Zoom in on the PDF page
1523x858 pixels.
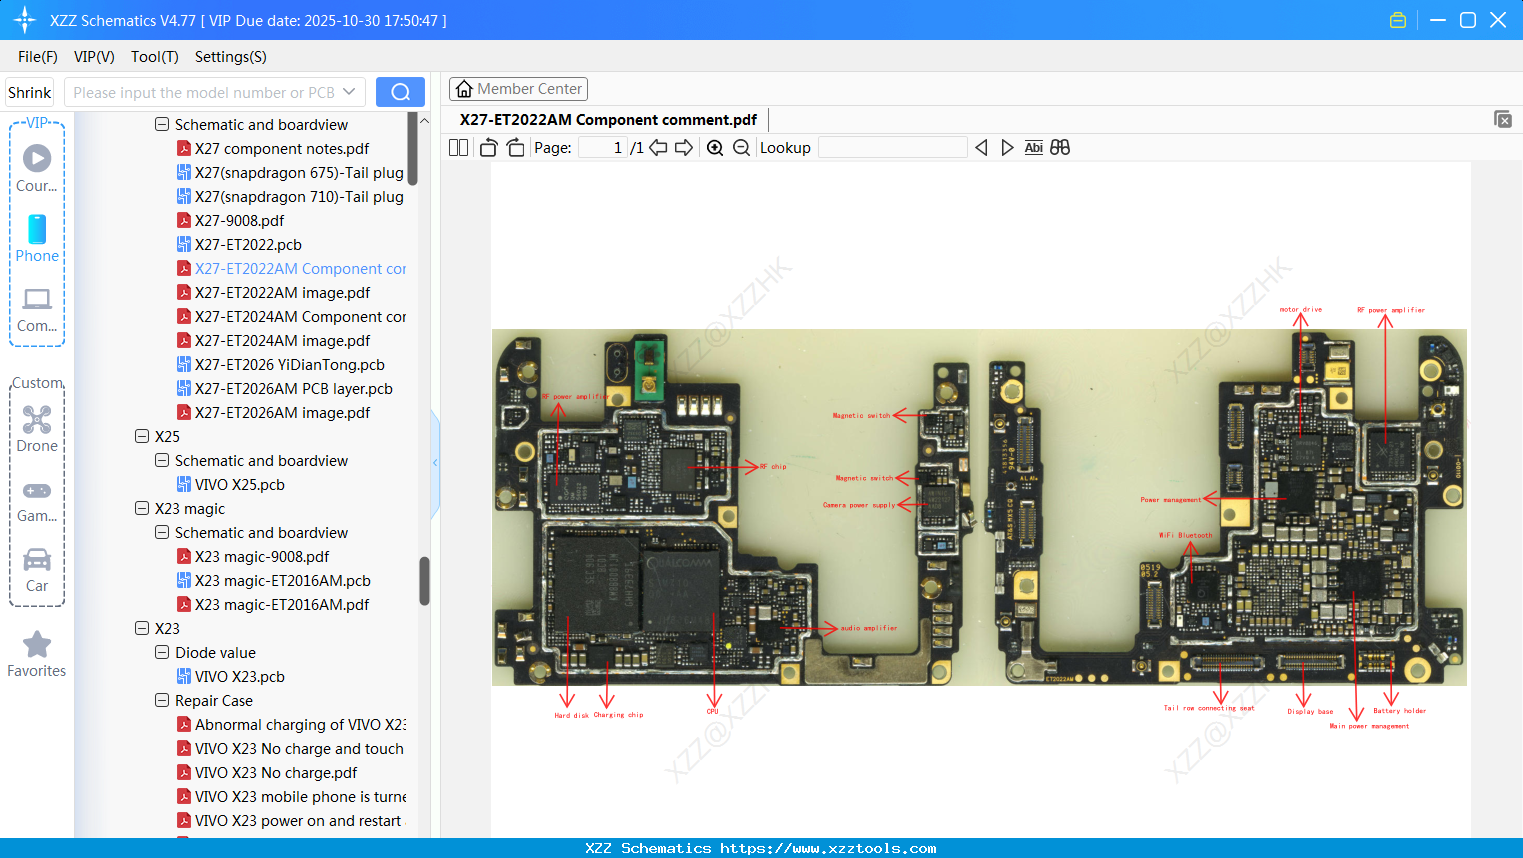click(715, 147)
